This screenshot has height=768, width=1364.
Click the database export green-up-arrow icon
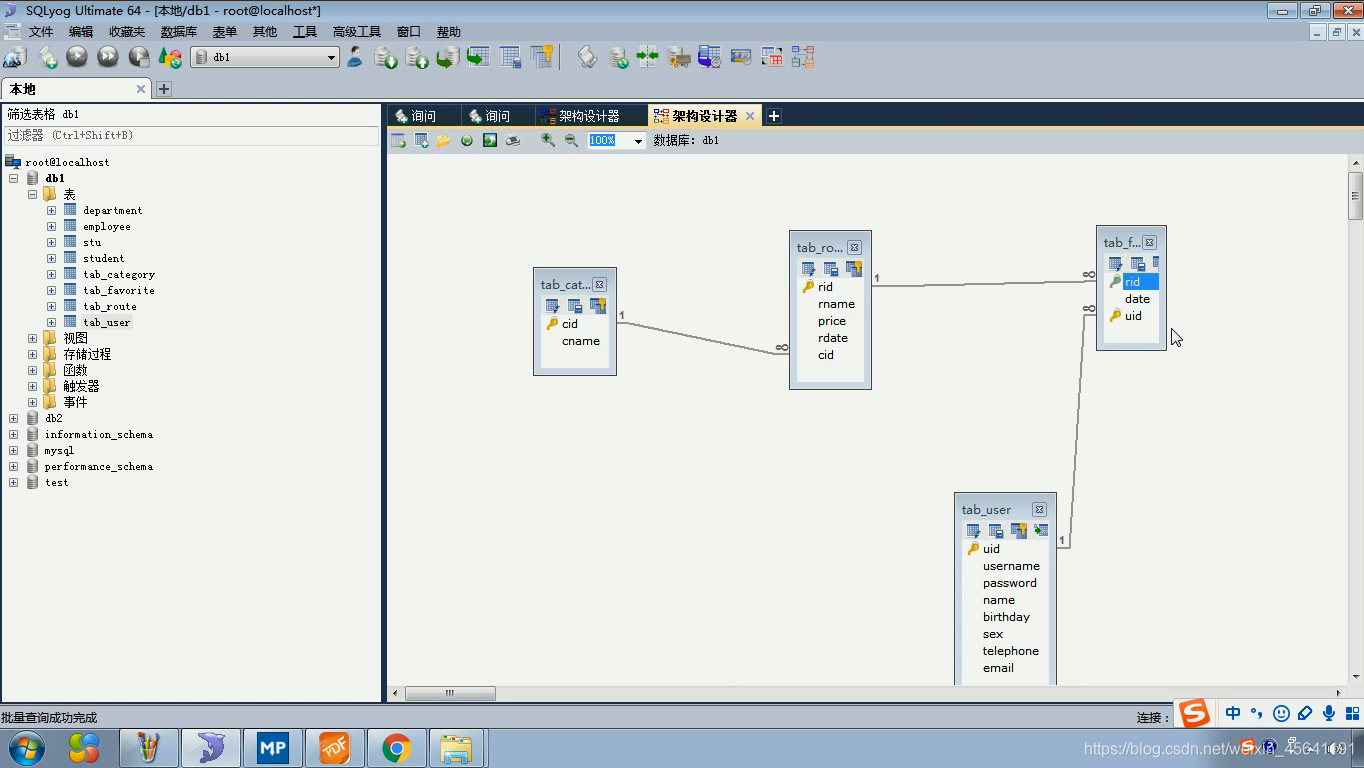417,57
